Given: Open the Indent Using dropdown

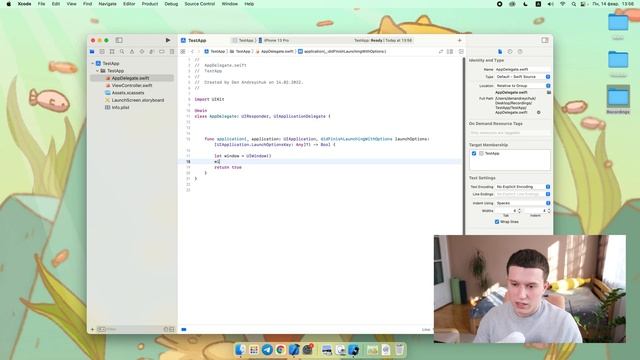Looking at the screenshot, I should 523,203.
